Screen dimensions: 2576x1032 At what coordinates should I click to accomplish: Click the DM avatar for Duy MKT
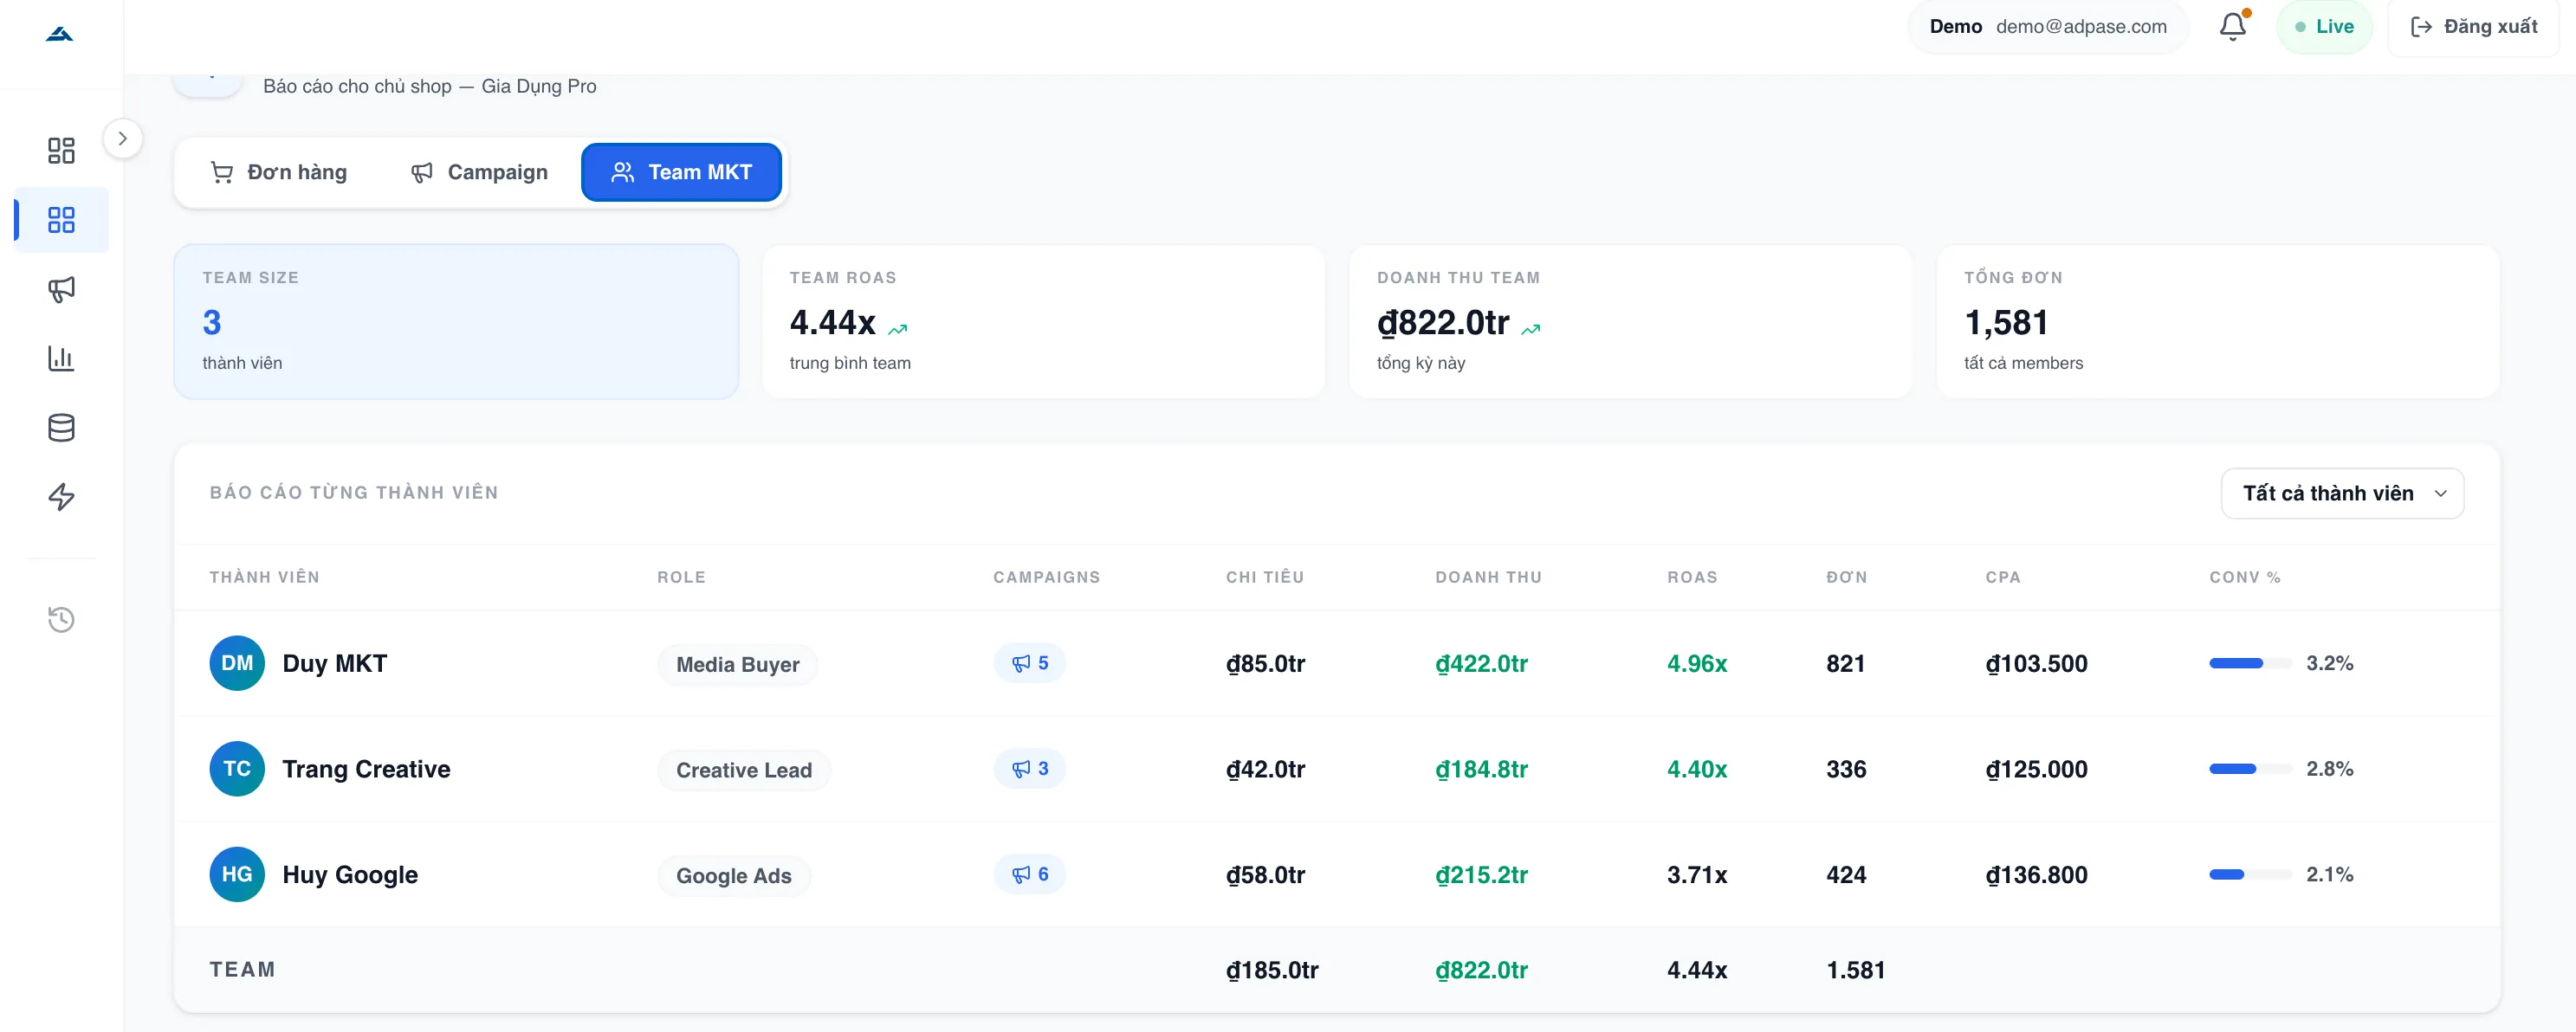coord(237,663)
